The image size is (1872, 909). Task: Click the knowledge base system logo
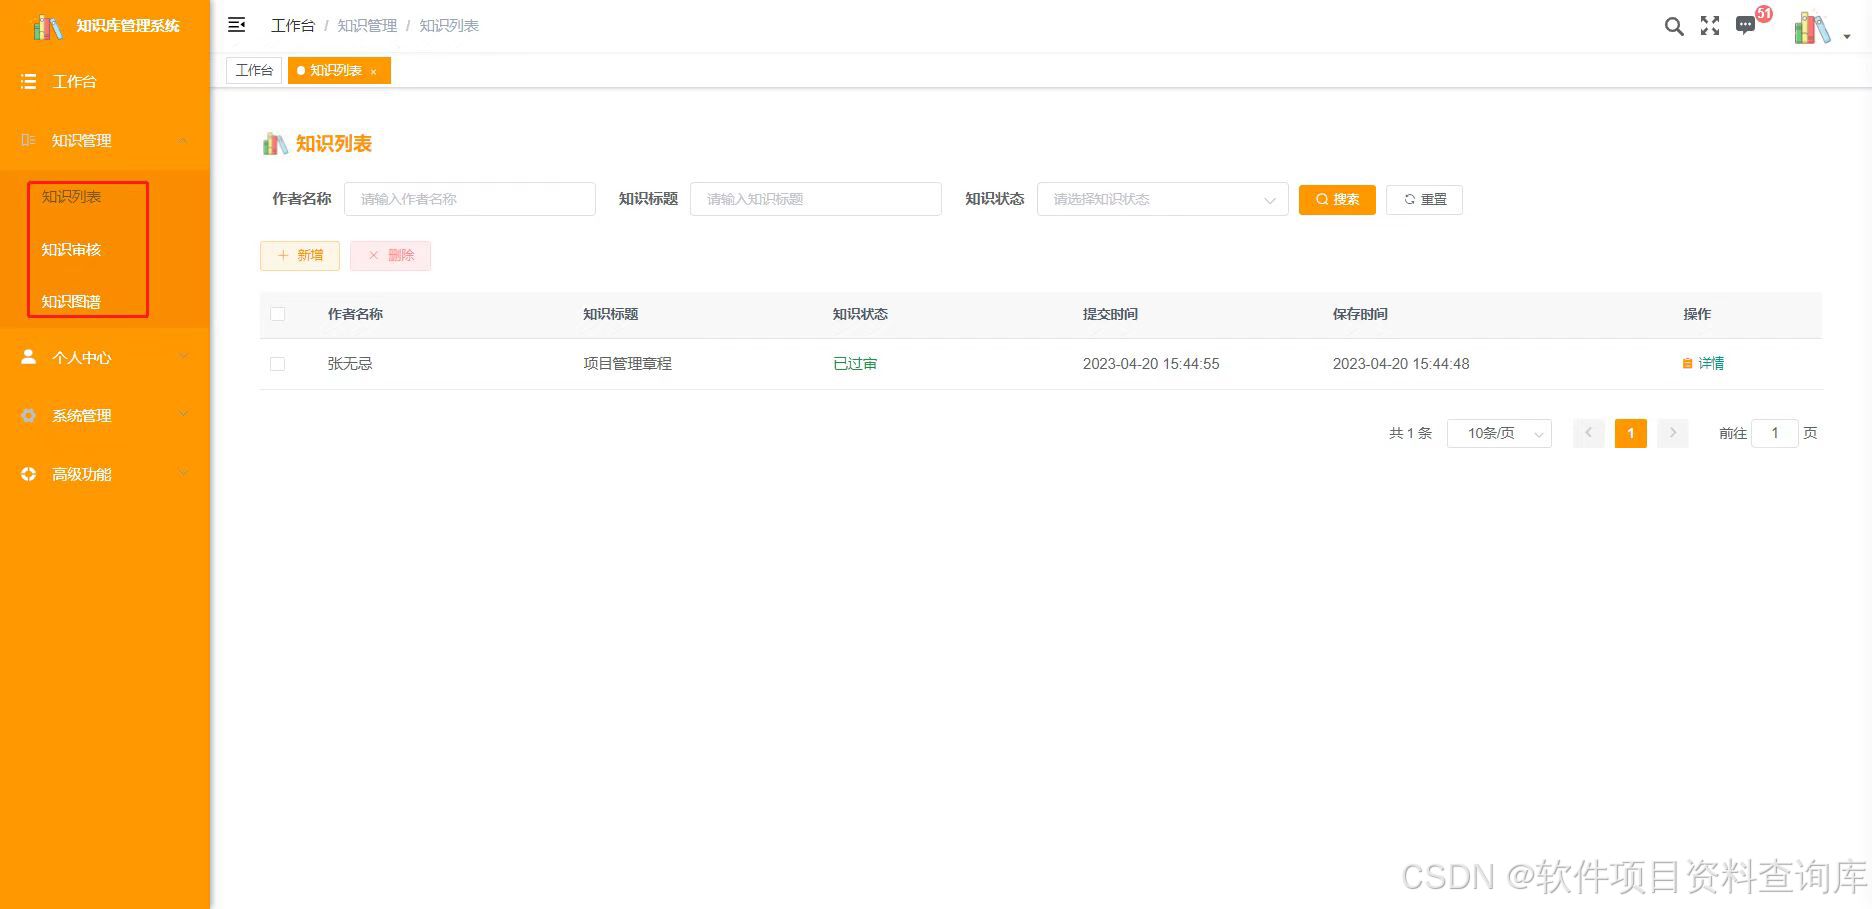coord(48,27)
